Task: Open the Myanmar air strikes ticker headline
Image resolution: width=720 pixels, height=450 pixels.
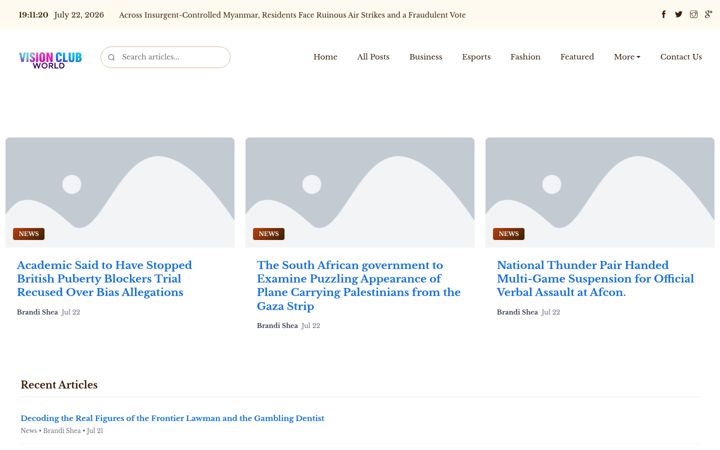Action: (292, 15)
